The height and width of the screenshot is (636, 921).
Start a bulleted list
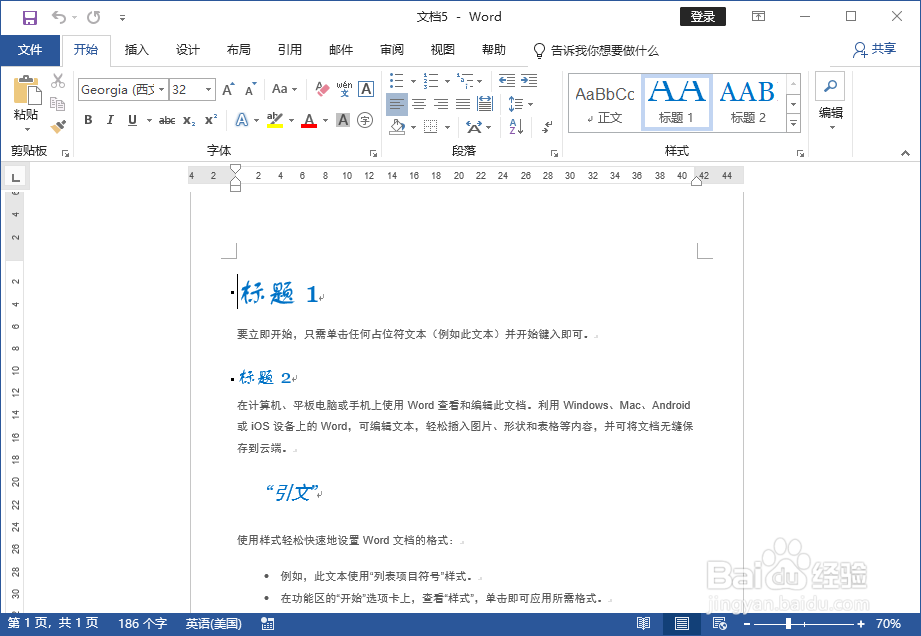397,80
